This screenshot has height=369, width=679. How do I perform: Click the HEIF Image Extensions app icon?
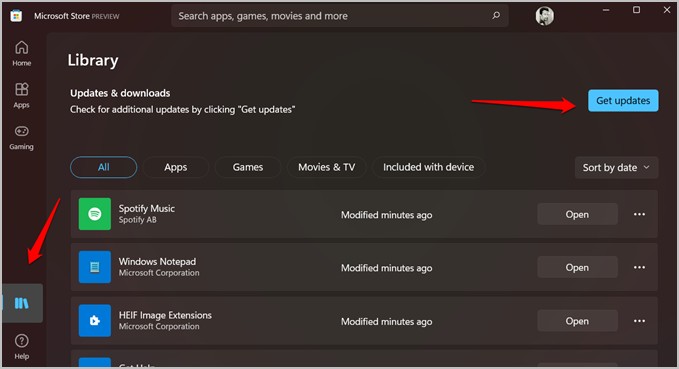[x=95, y=320]
